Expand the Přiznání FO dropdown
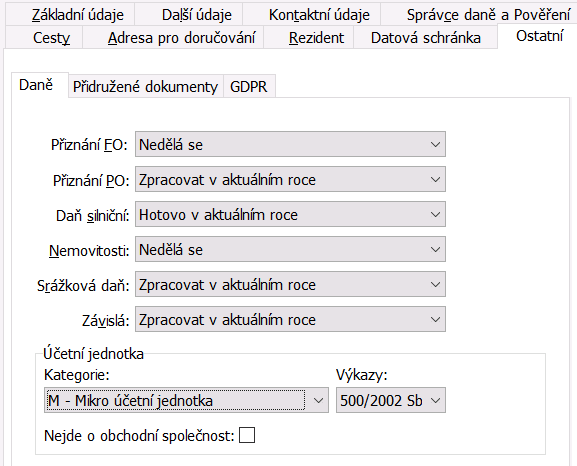The image size is (577, 466). (290, 144)
